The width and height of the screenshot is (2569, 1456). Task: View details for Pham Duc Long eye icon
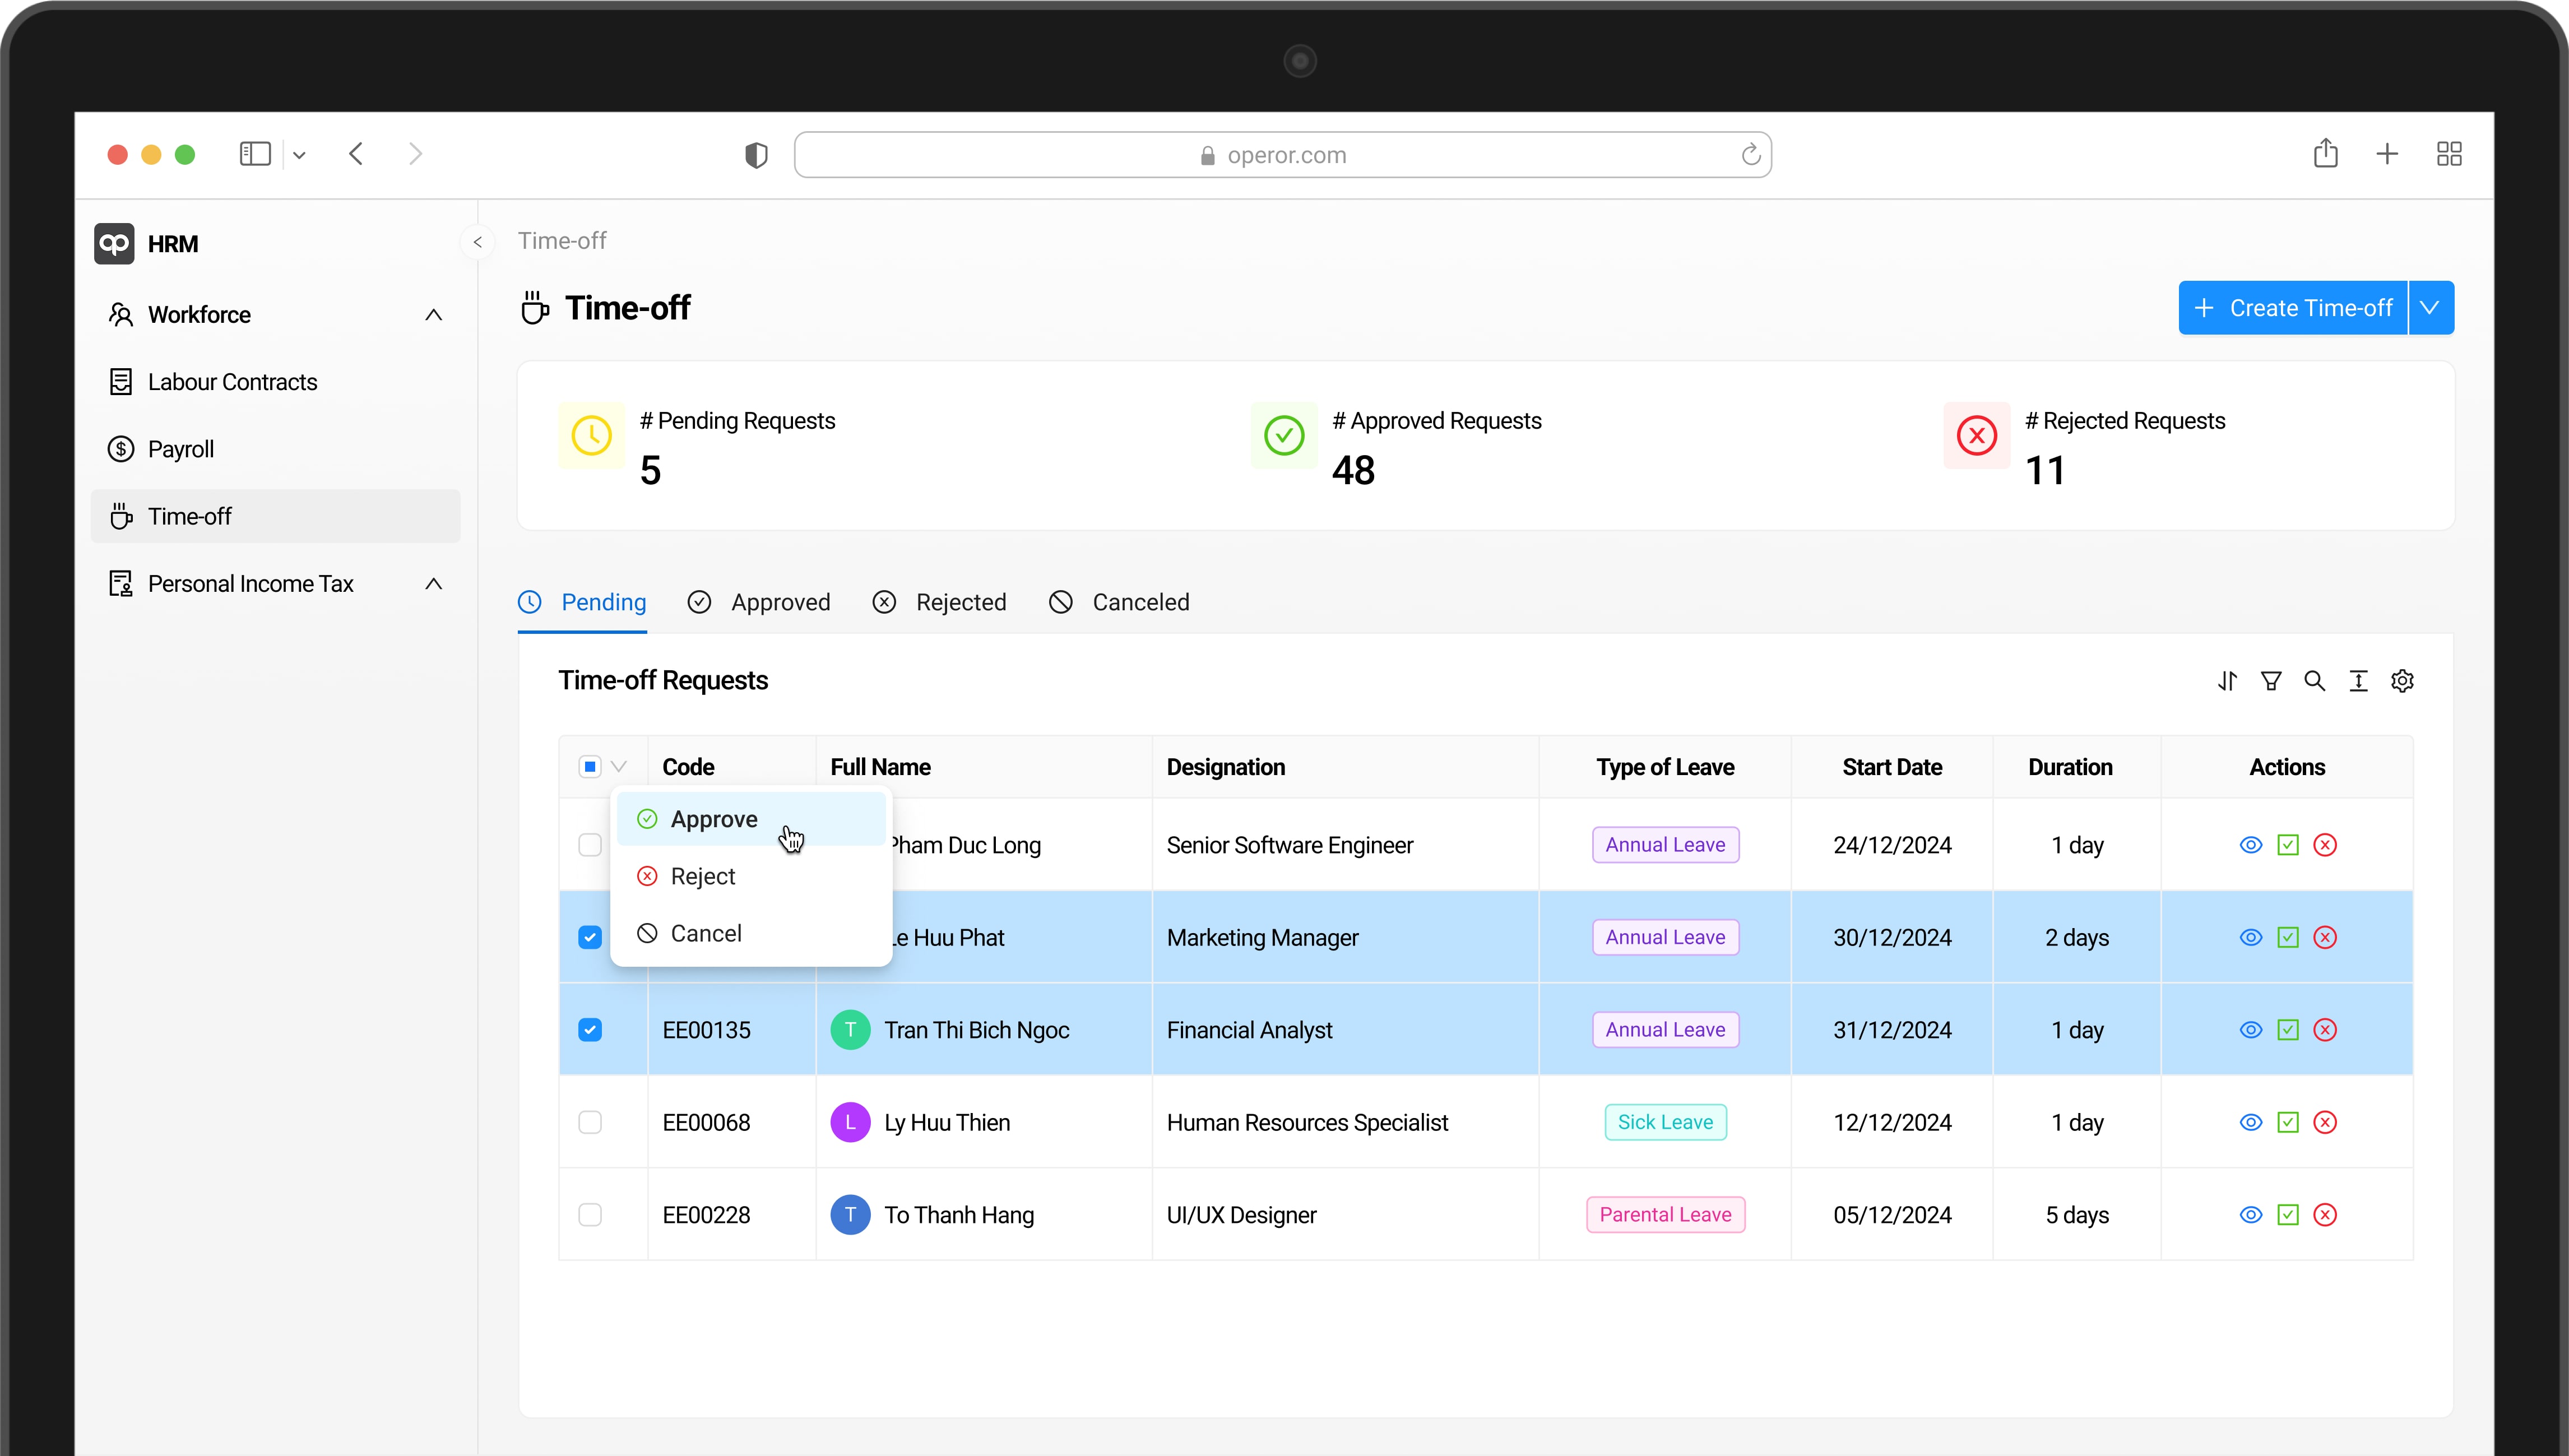(2250, 845)
